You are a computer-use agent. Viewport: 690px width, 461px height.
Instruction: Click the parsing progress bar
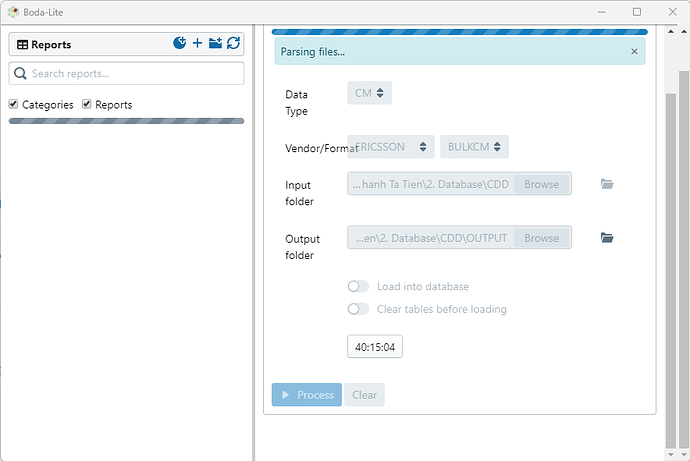point(459,32)
